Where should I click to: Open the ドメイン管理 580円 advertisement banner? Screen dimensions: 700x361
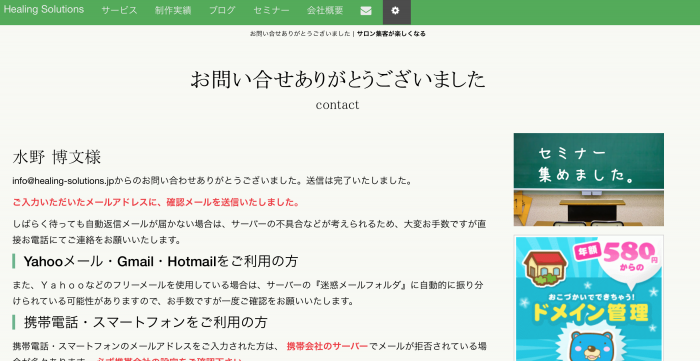point(588,298)
